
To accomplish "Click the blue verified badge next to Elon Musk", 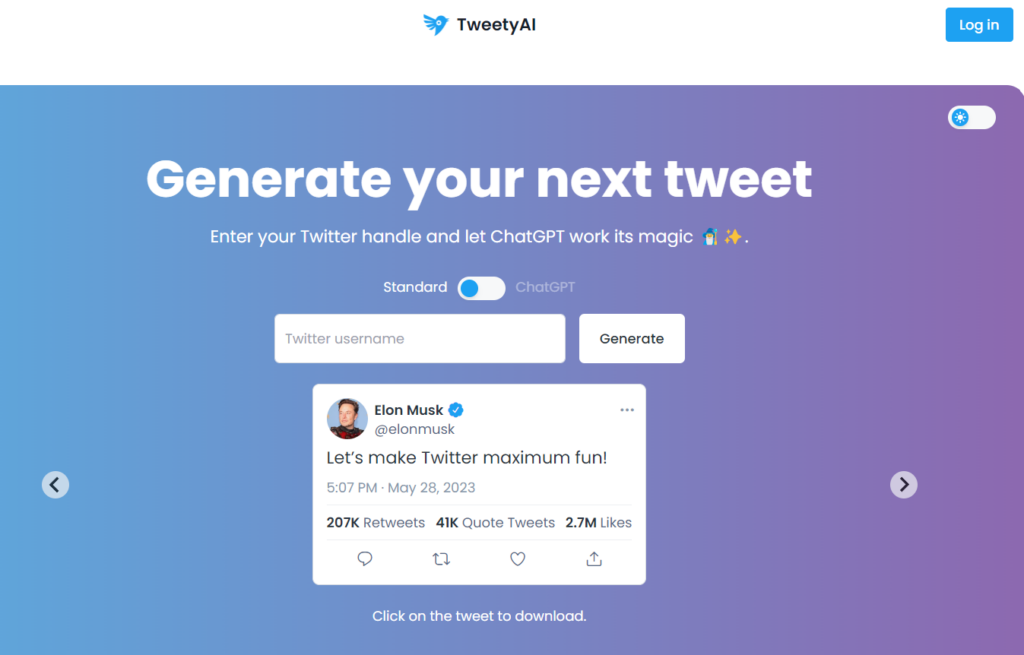I will click(456, 409).
